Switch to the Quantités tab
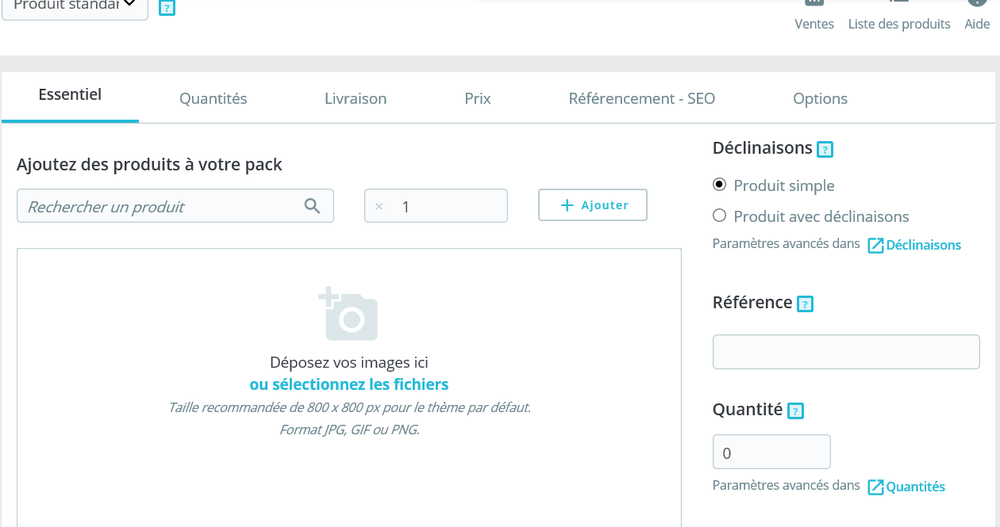This screenshot has height=527, width=1000. (x=213, y=99)
